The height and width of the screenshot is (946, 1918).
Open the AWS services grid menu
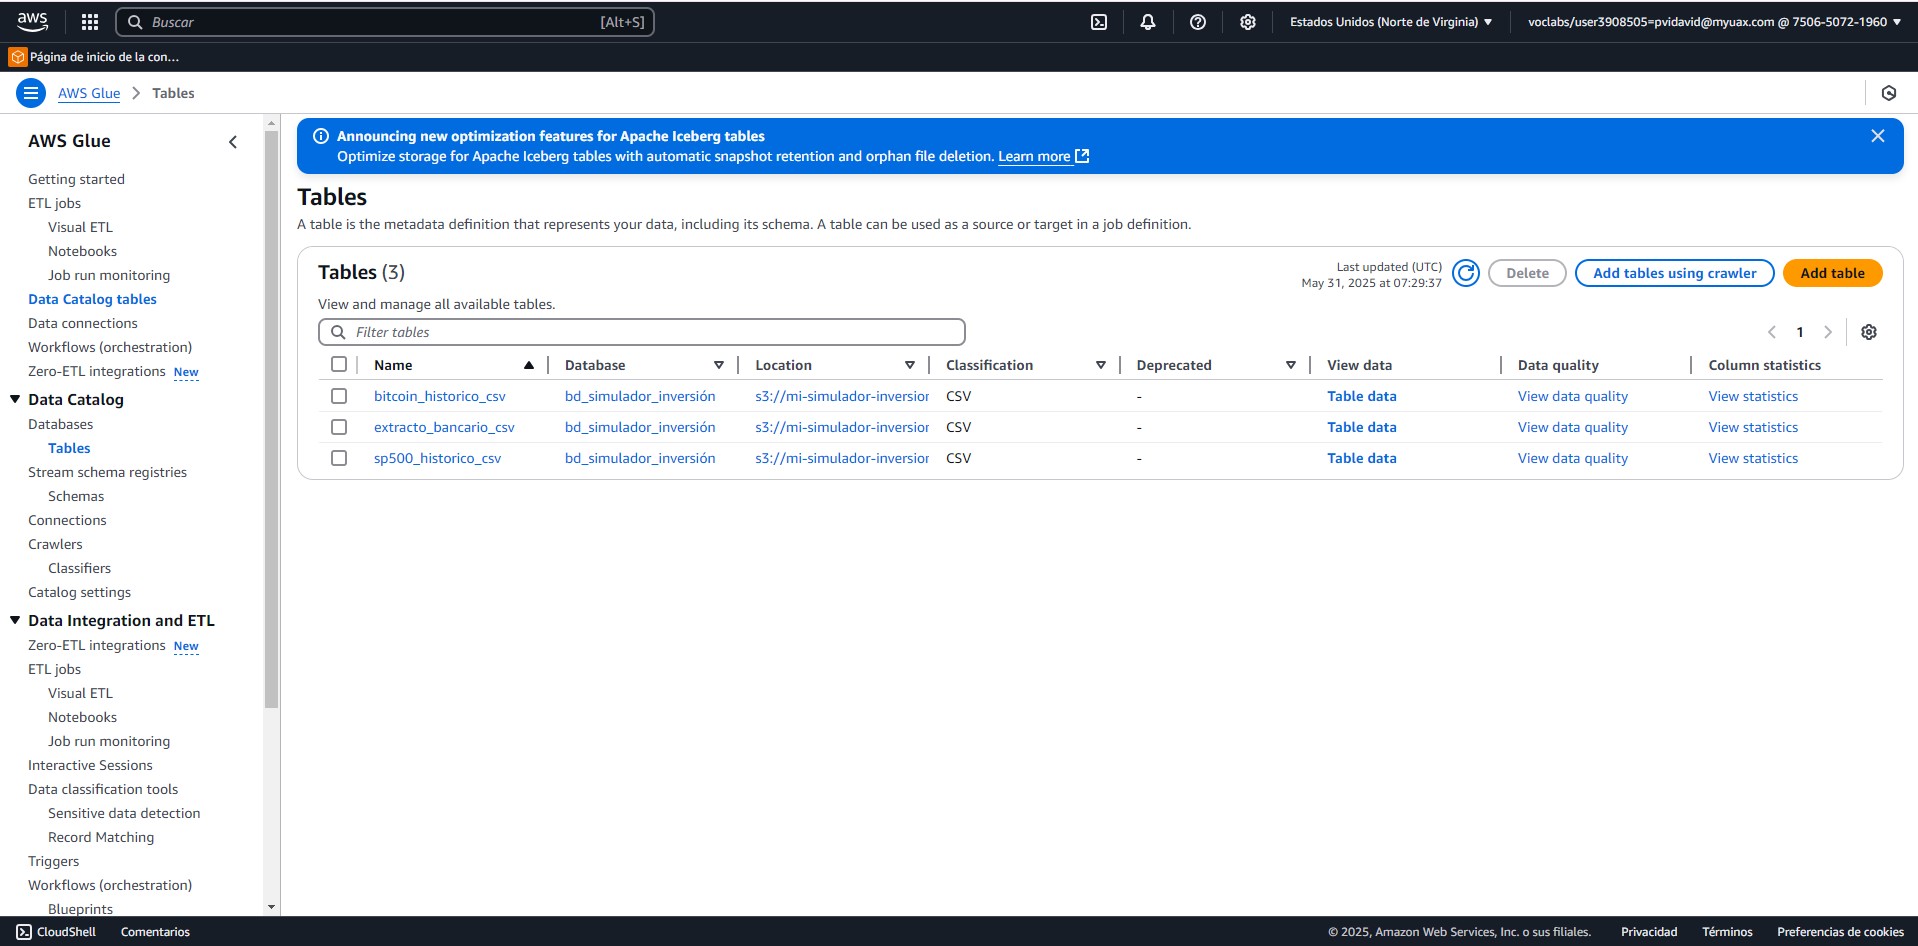pos(90,22)
